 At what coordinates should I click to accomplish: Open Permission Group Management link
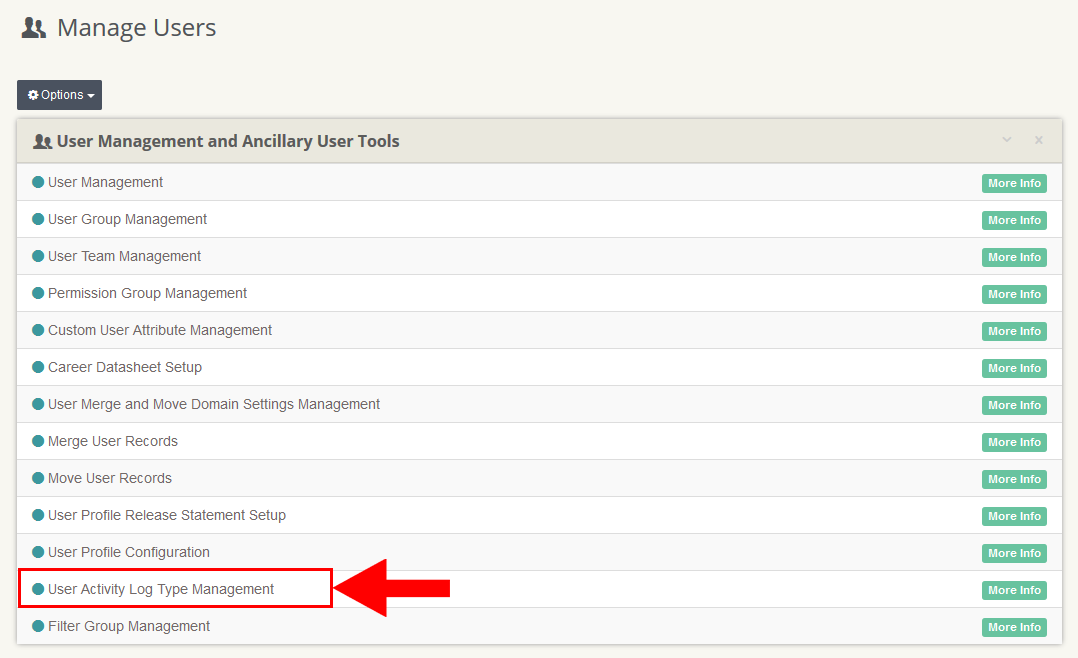pyautogui.click(x=147, y=293)
